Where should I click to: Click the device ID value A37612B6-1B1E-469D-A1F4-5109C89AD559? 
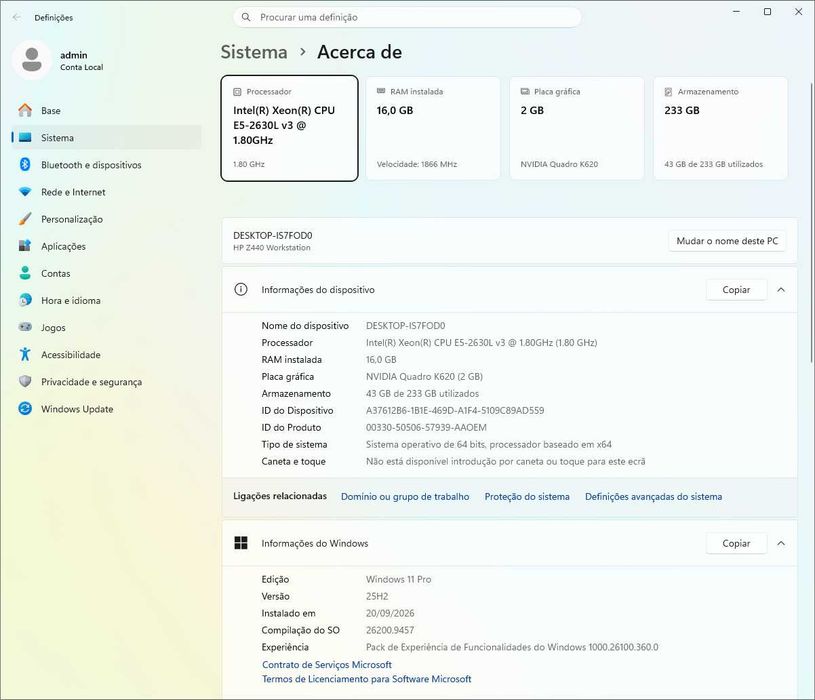point(455,411)
